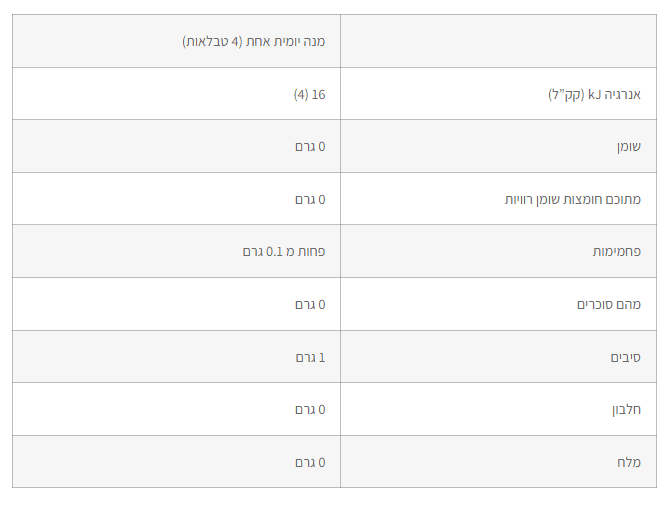
Task: Click the '0 גרם' value for חלבון
Action: click(310, 410)
